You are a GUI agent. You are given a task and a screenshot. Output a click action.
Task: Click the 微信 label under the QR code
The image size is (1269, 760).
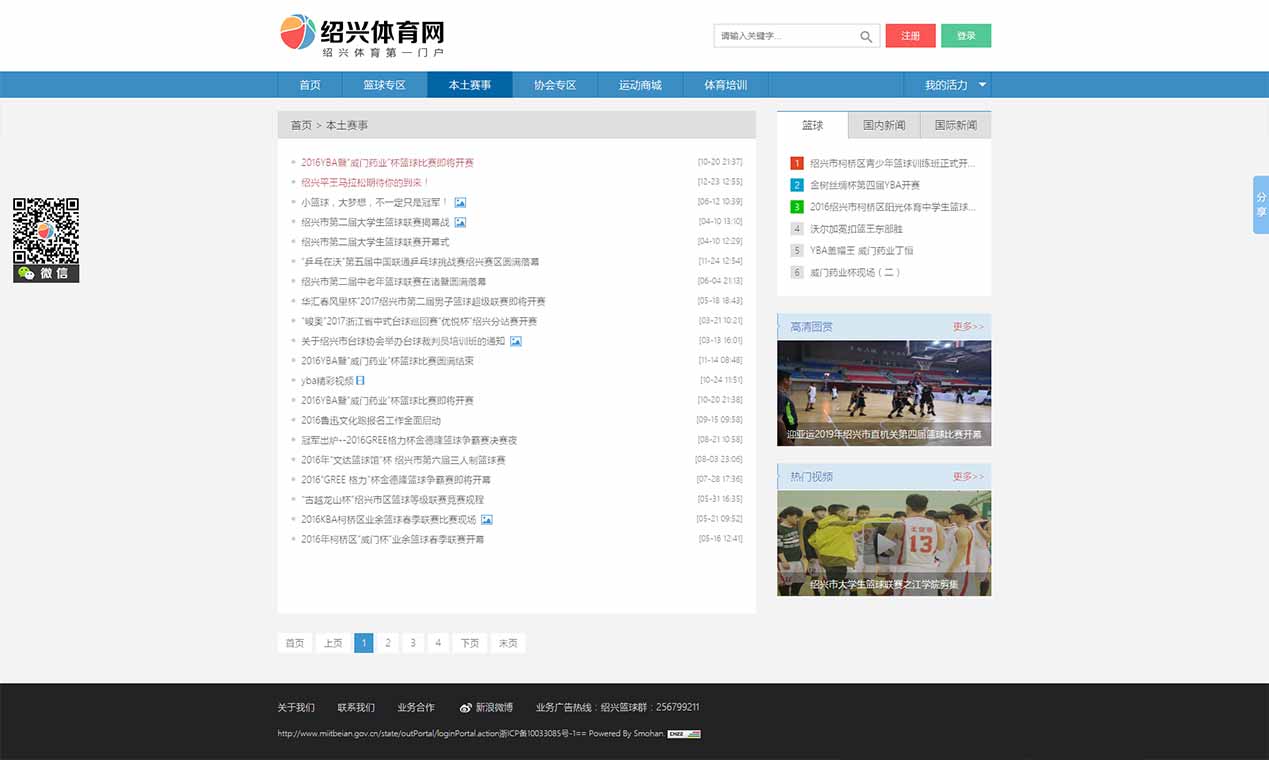[46, 273]
